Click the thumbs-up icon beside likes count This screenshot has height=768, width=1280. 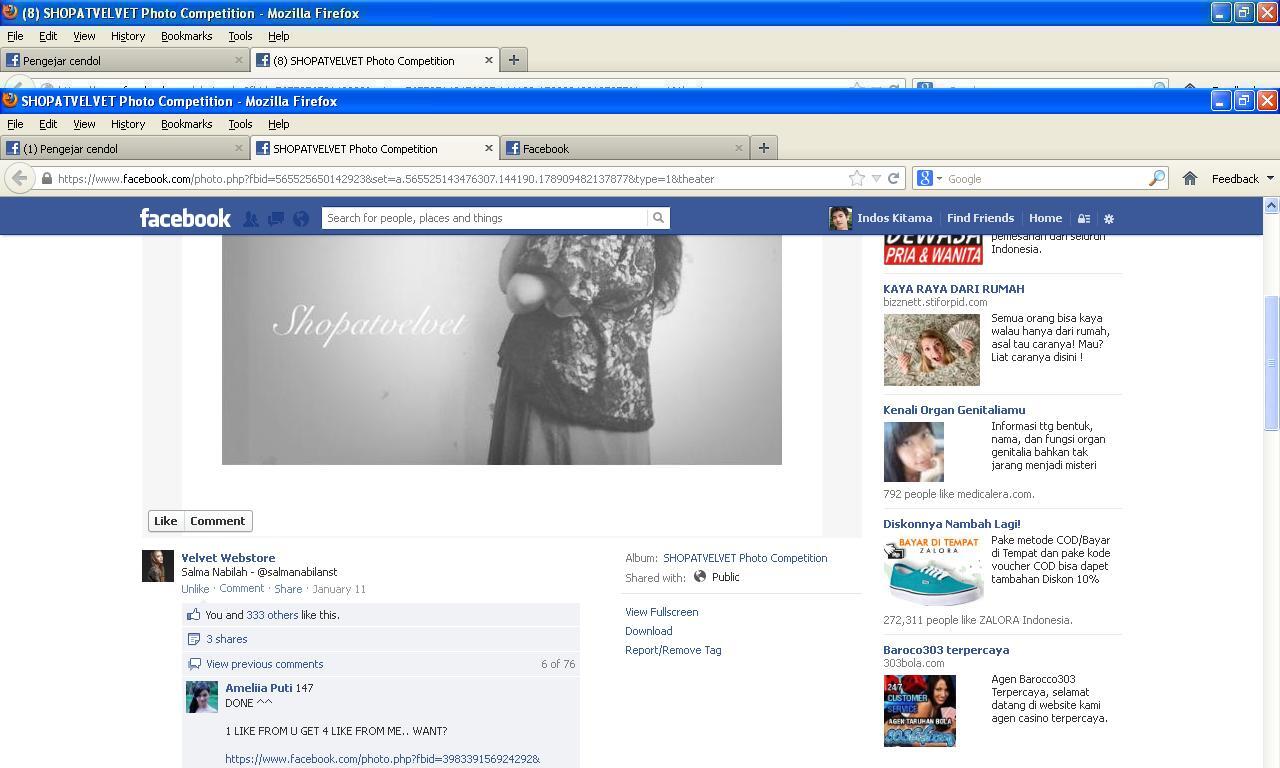194,615
